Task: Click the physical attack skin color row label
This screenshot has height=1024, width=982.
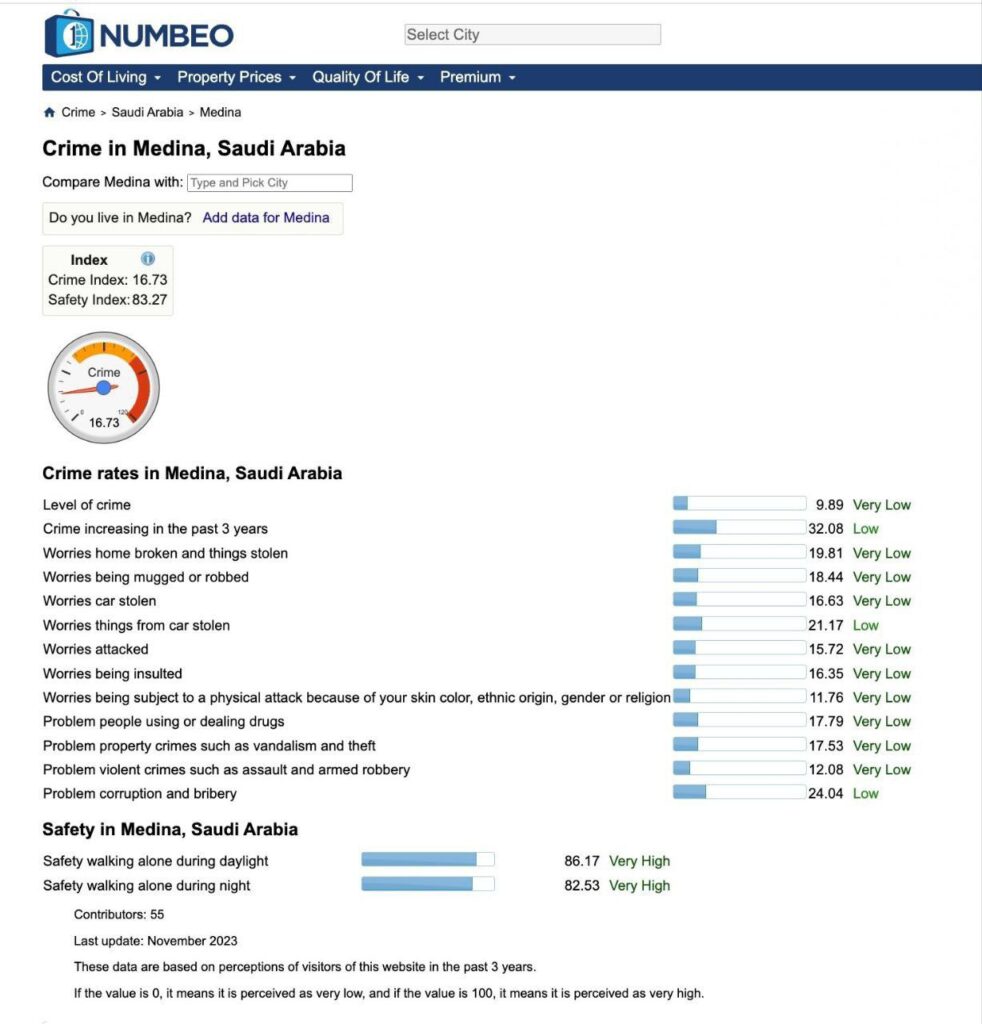Action: [356, 697]
